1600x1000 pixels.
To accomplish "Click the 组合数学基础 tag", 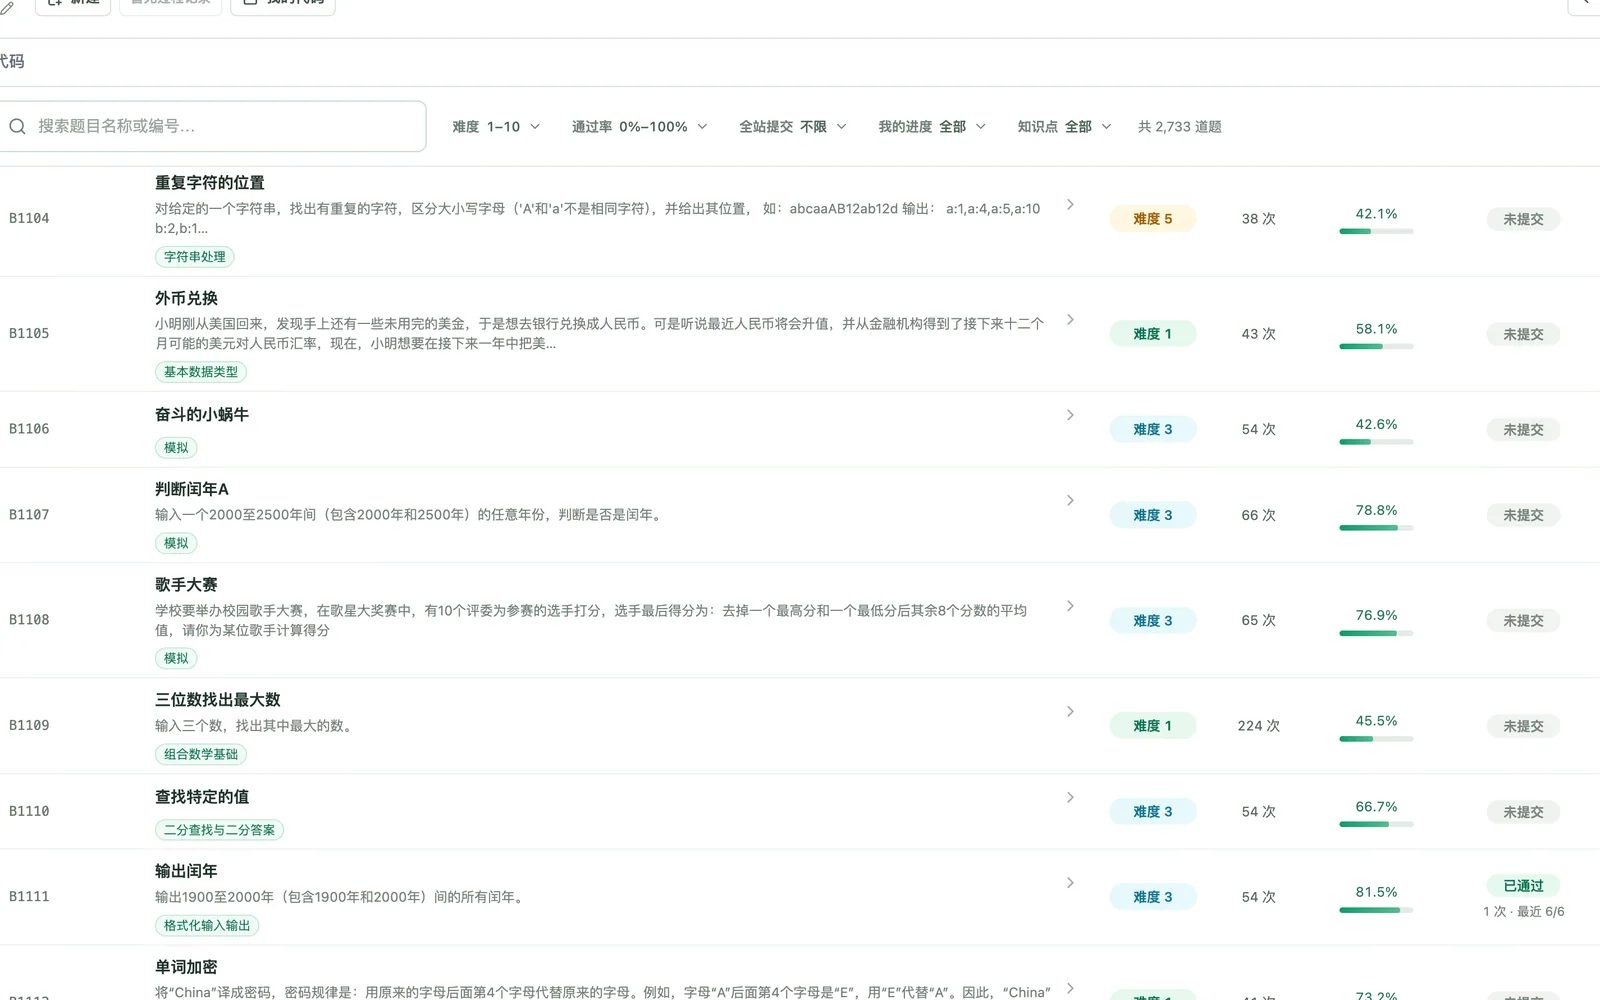I will coord(201,754).
